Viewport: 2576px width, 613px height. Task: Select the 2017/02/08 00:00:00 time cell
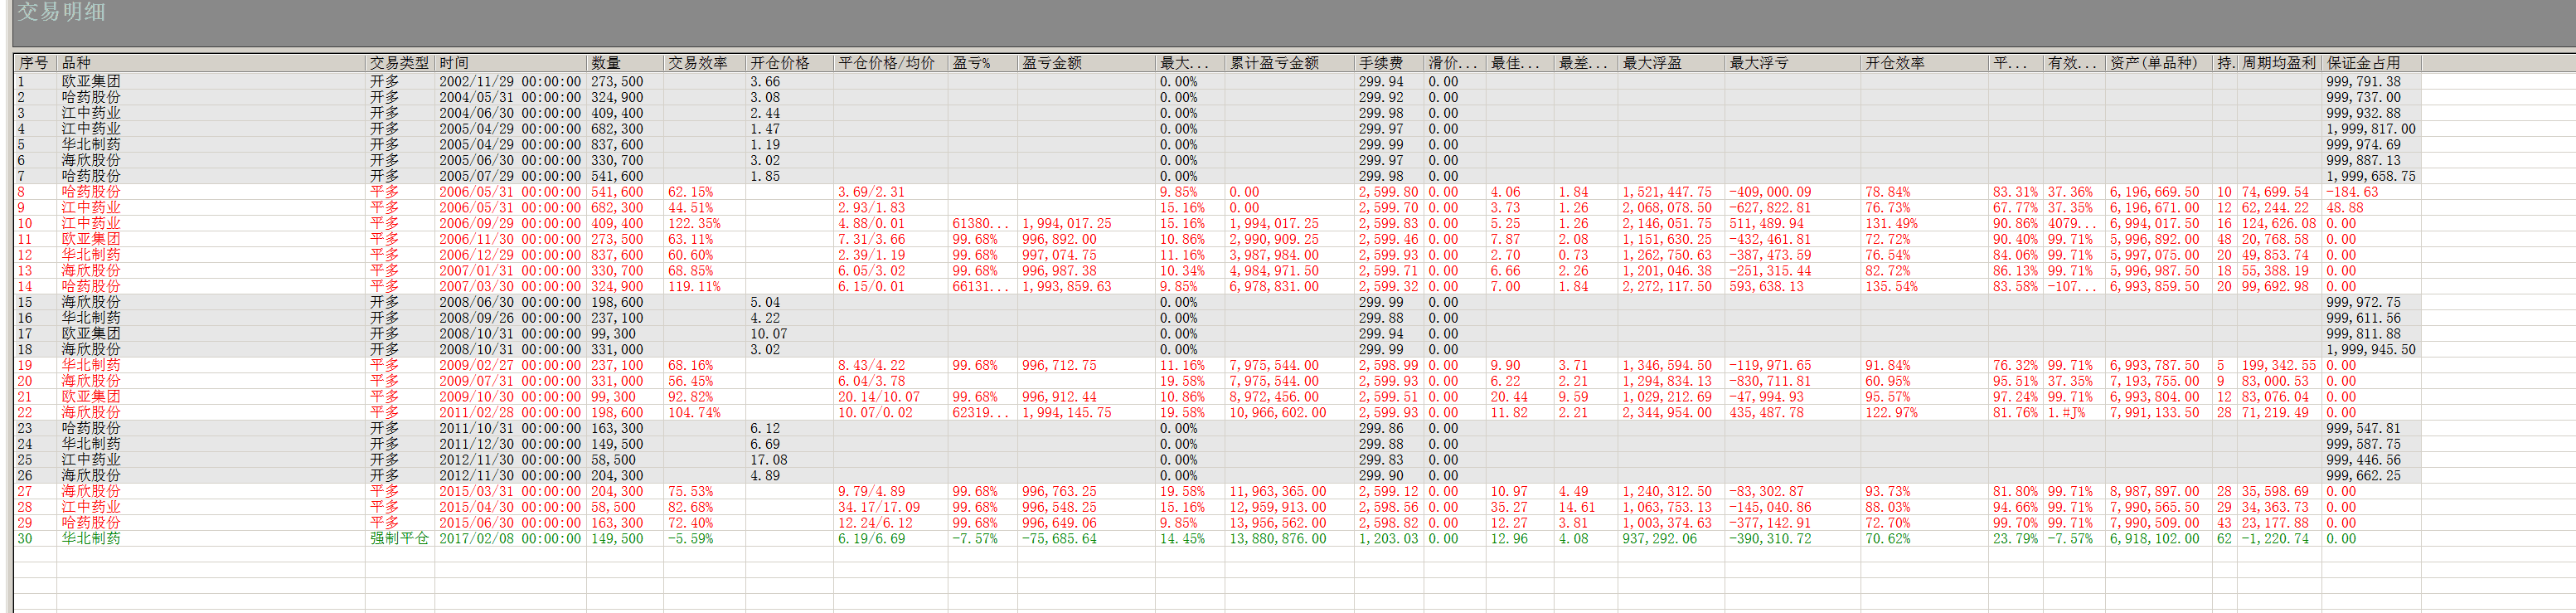tap(510, 539)
